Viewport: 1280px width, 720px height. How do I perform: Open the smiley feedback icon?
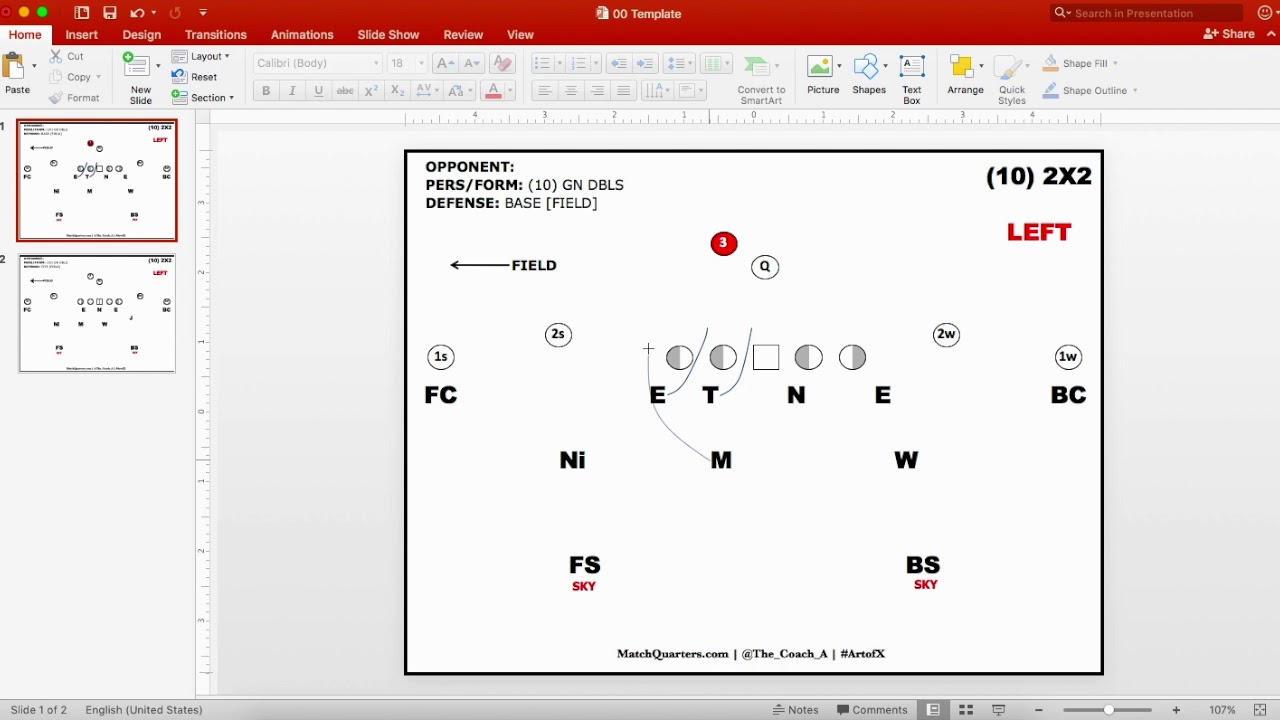(1265, 13)
